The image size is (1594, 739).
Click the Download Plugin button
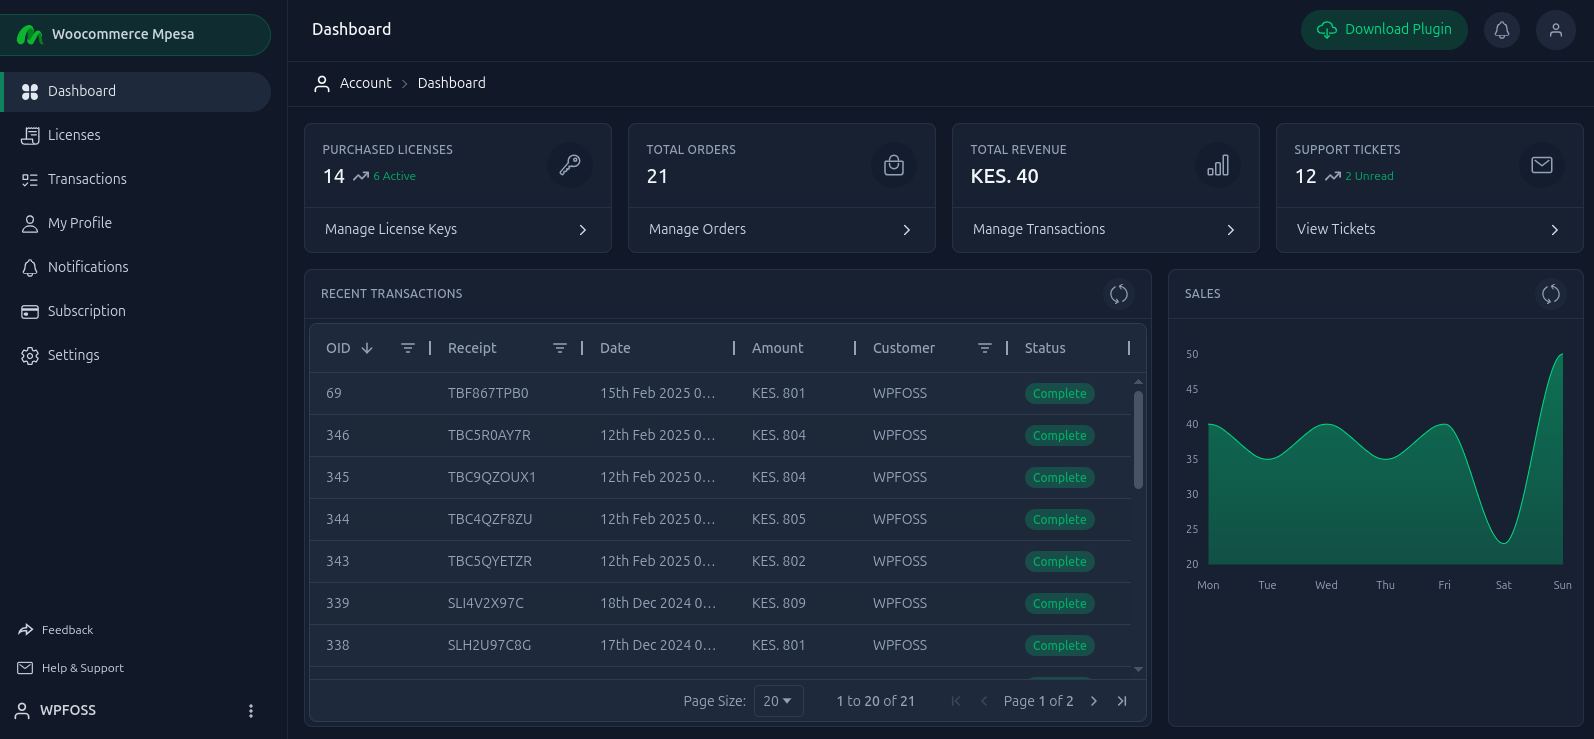click(1384, 30)
